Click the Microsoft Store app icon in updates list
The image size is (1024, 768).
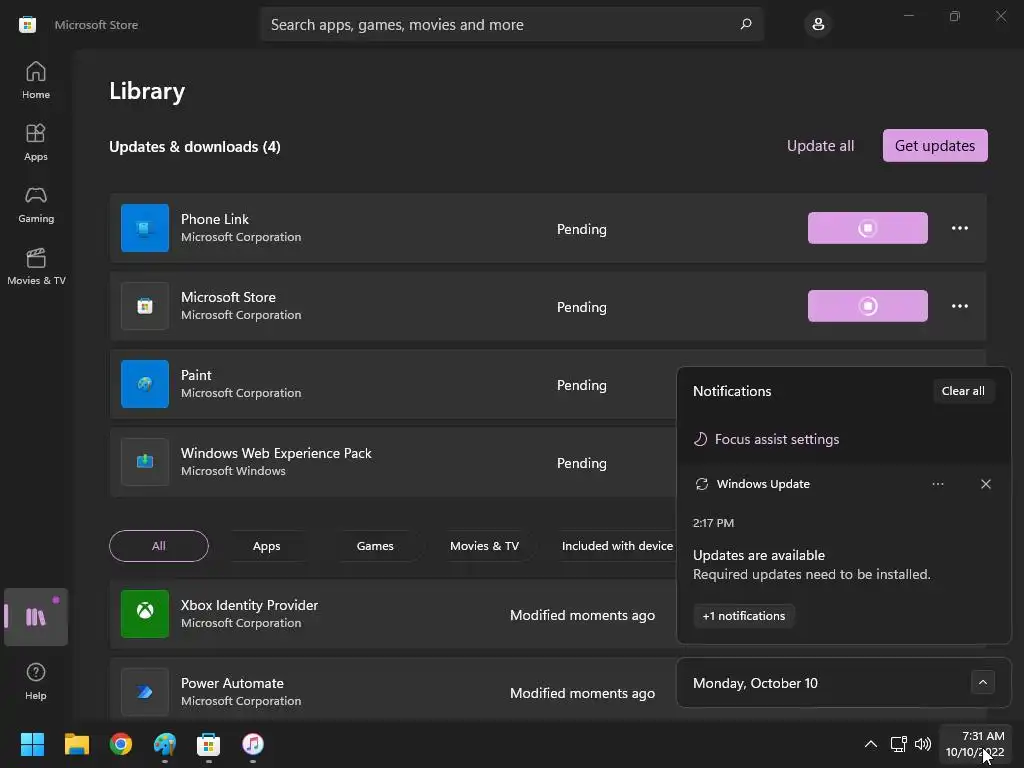tap(145, 306)
